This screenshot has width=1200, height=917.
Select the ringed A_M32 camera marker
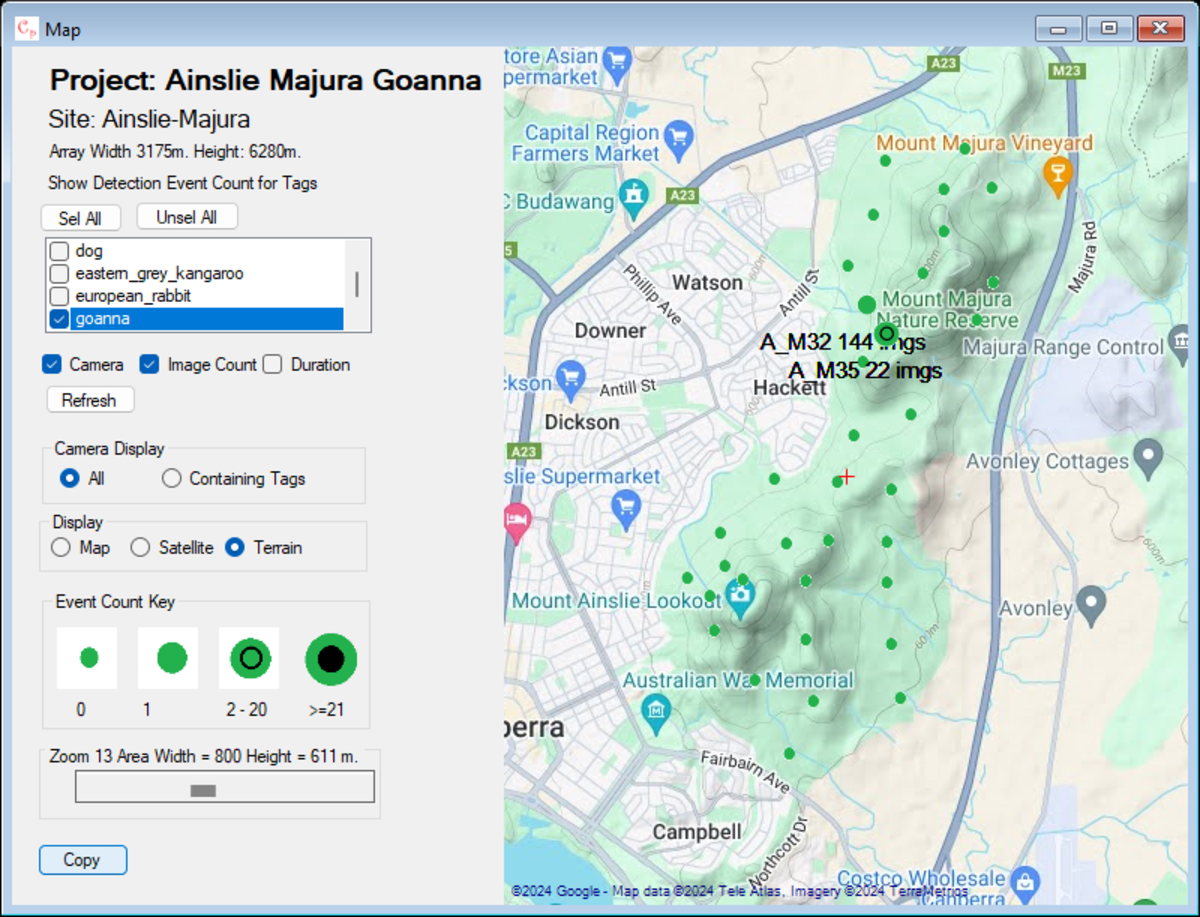887,333
